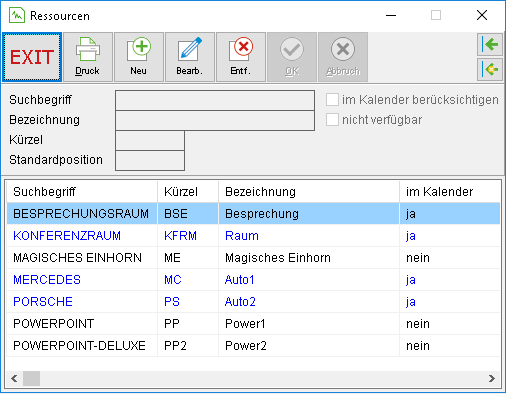Image resolution: width=506 pixels, height=394 pixels.
Task: Cancel using the Abbruch button
Action: click(x=343, y=57)
